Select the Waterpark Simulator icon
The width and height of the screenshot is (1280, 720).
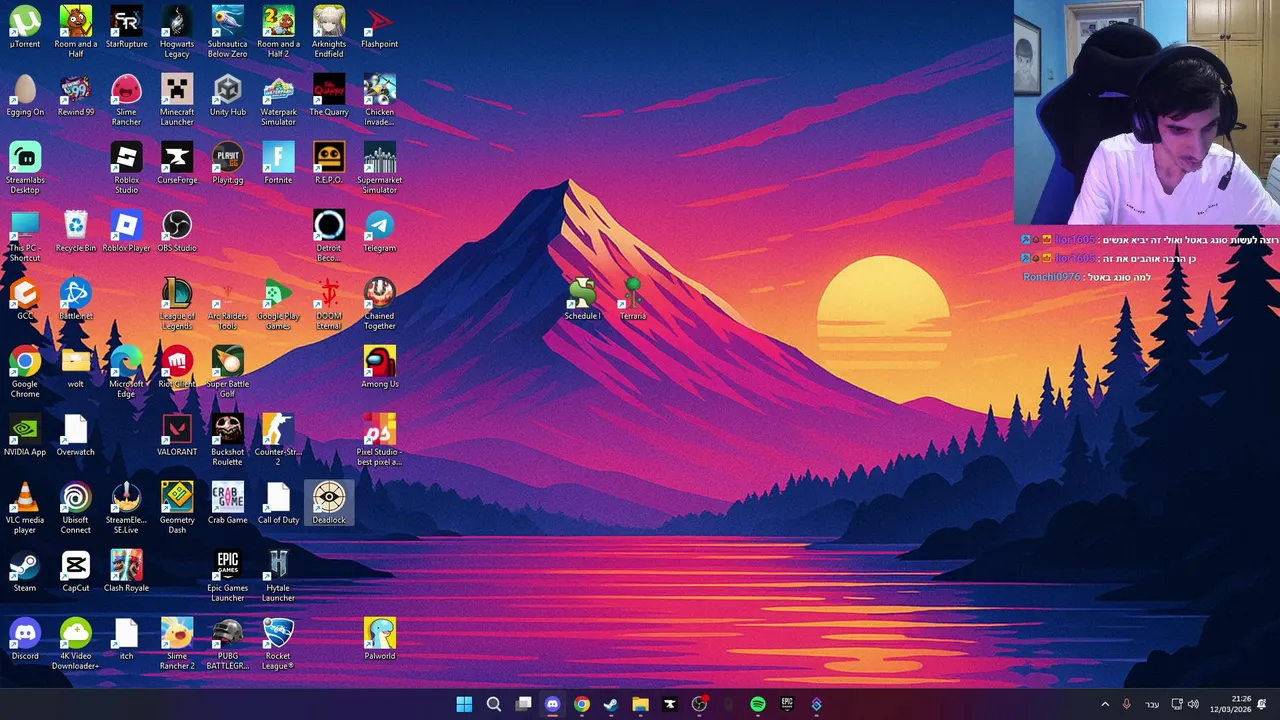click(x=278, y=100)
